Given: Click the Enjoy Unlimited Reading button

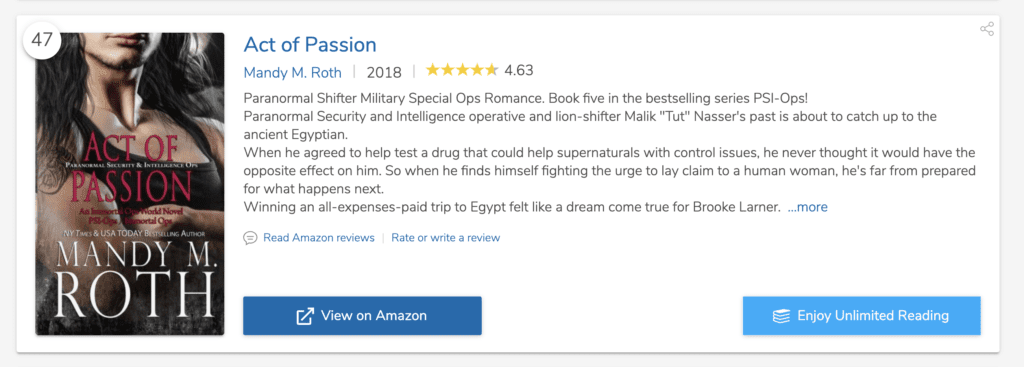Looking at the screenshot, I should coord(861,316).
